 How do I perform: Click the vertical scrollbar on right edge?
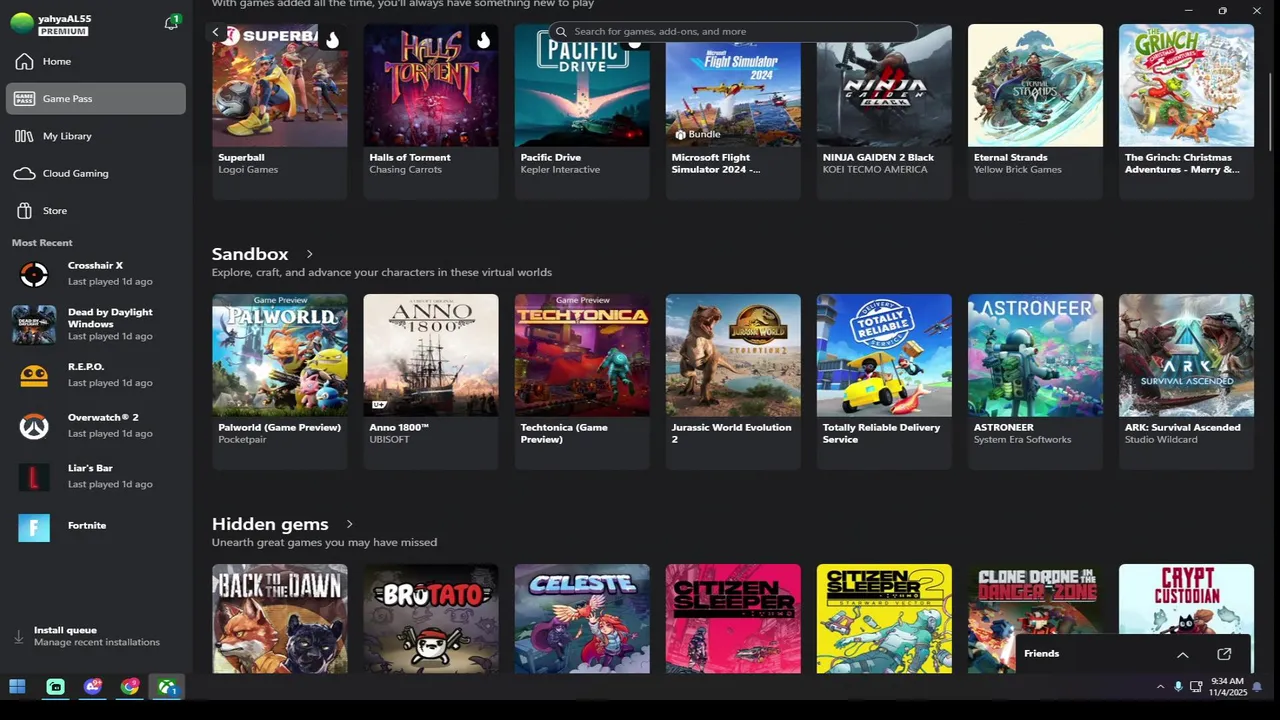pos(1270,110)
